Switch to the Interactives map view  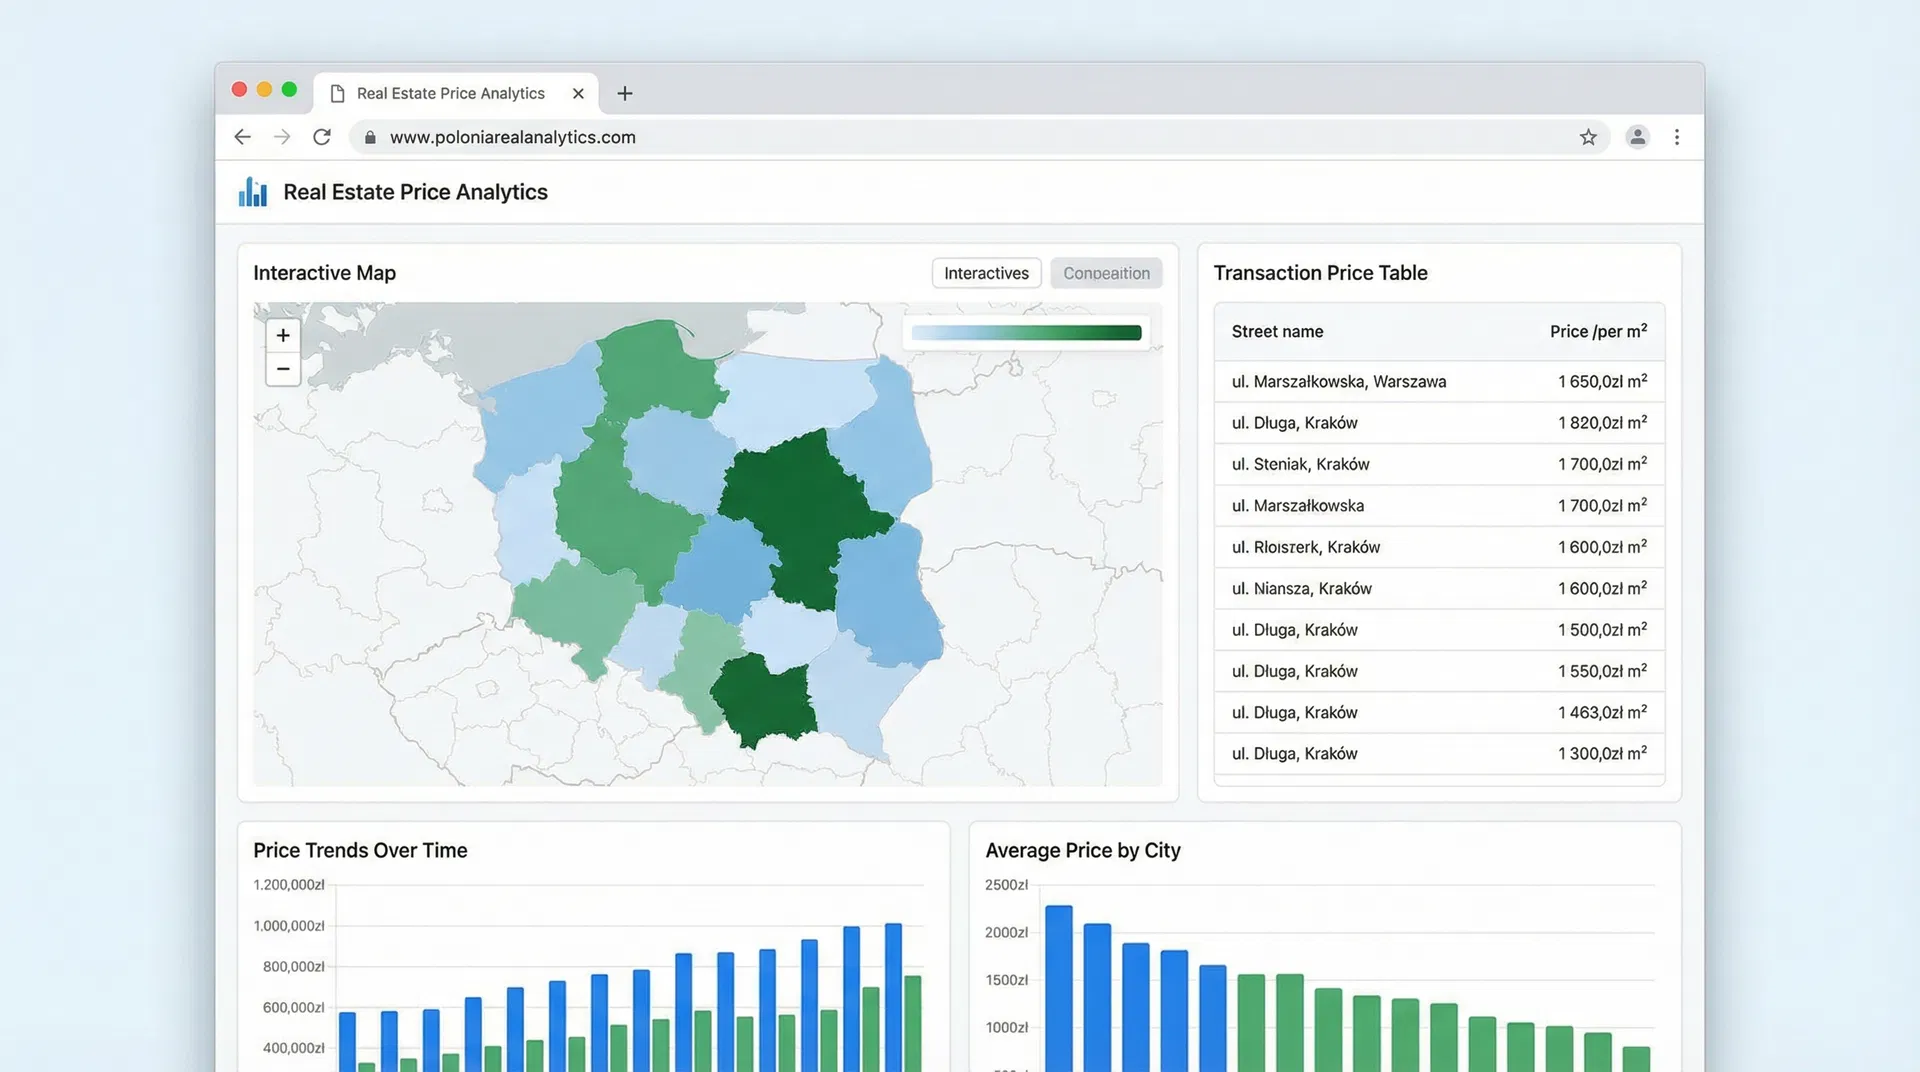click(986, 273)
